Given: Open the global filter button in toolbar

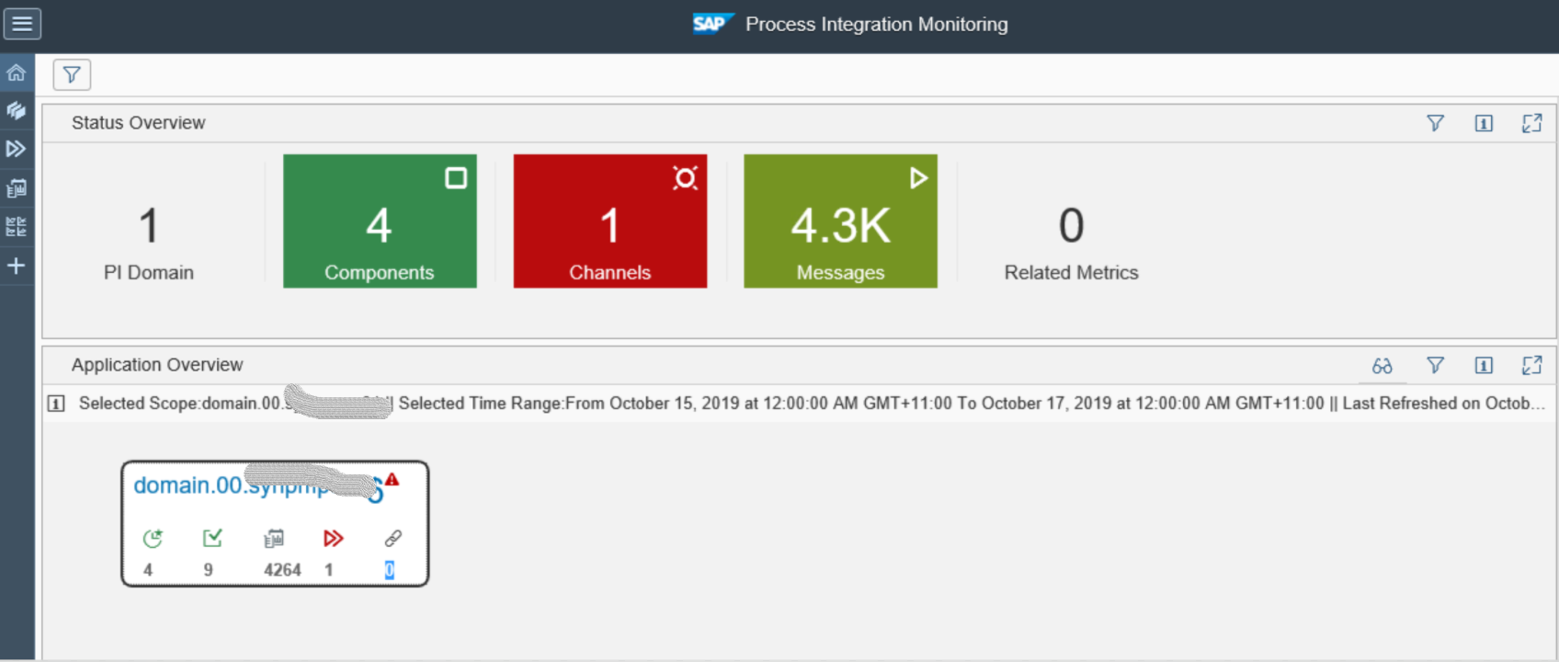Looking at the screenshot, I should 72,74.
